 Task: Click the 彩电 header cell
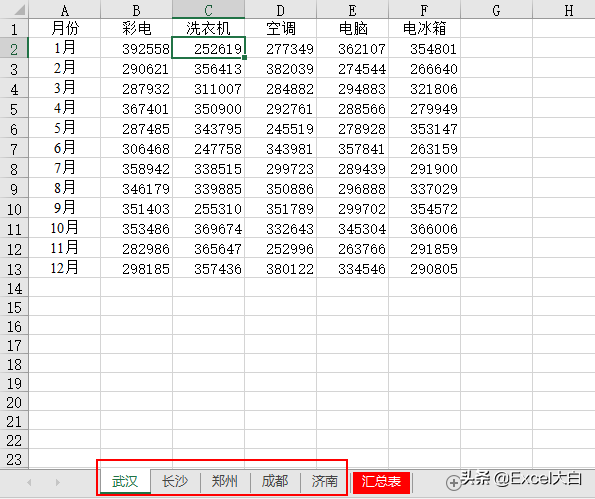[x=137, y=28]
